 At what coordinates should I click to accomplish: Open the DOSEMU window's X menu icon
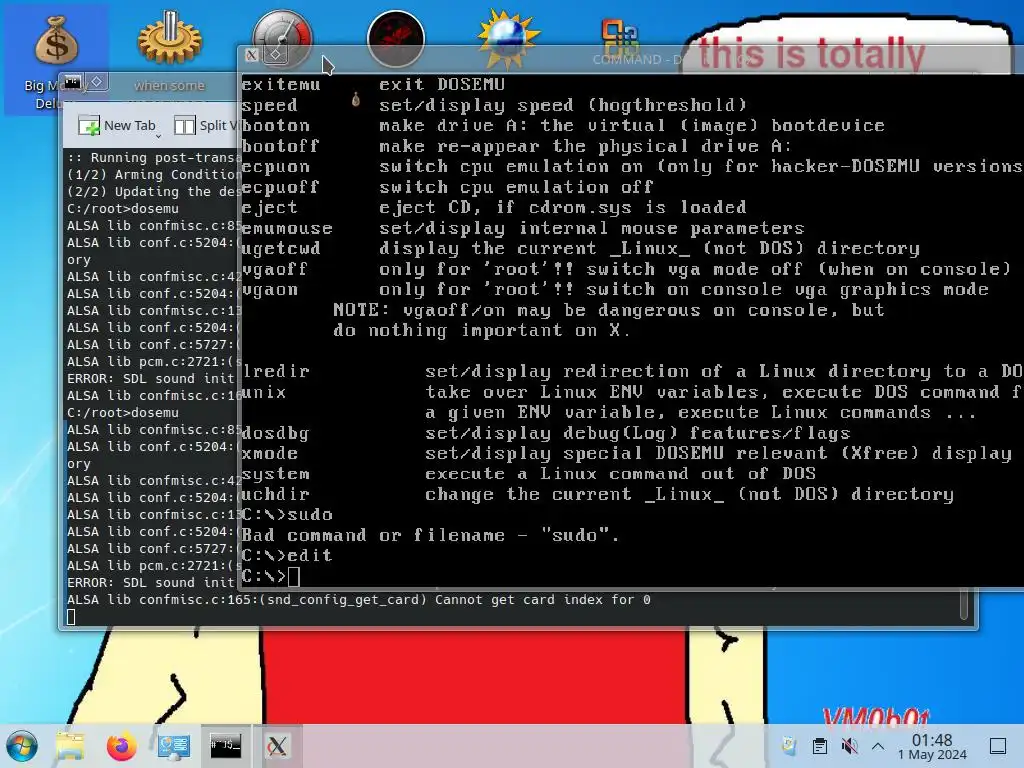(252, 56)
